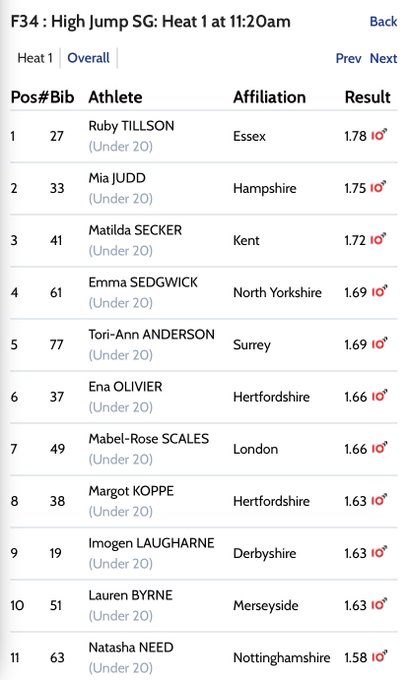Switch to the Overall tab

(x=88, y=58)
